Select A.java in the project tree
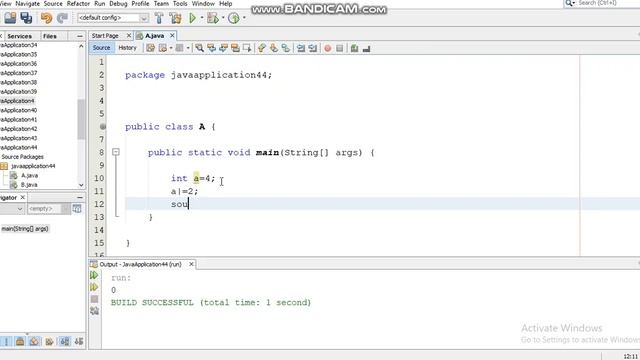This screenshot has width=640, height=360. (29, 176)
